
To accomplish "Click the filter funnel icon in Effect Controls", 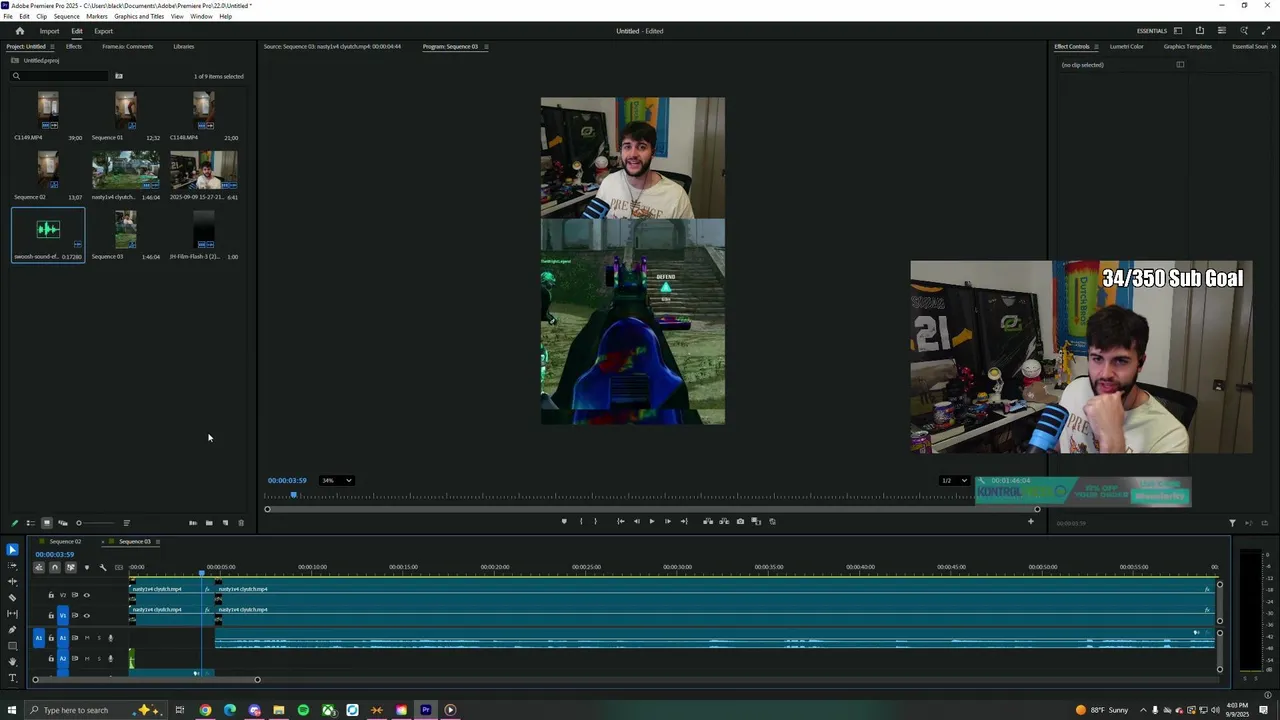I will pyautogui.click(x=1232, y=523).
